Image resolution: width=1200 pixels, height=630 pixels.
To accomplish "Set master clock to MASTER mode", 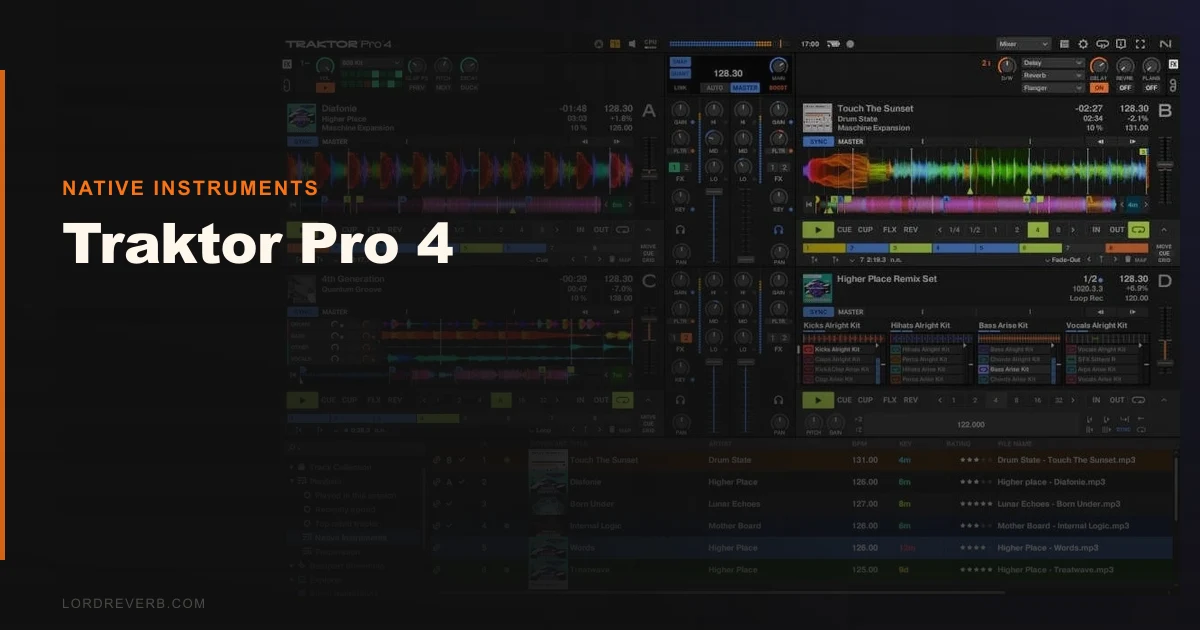I will pyautogui.click(x=744, y=88).
